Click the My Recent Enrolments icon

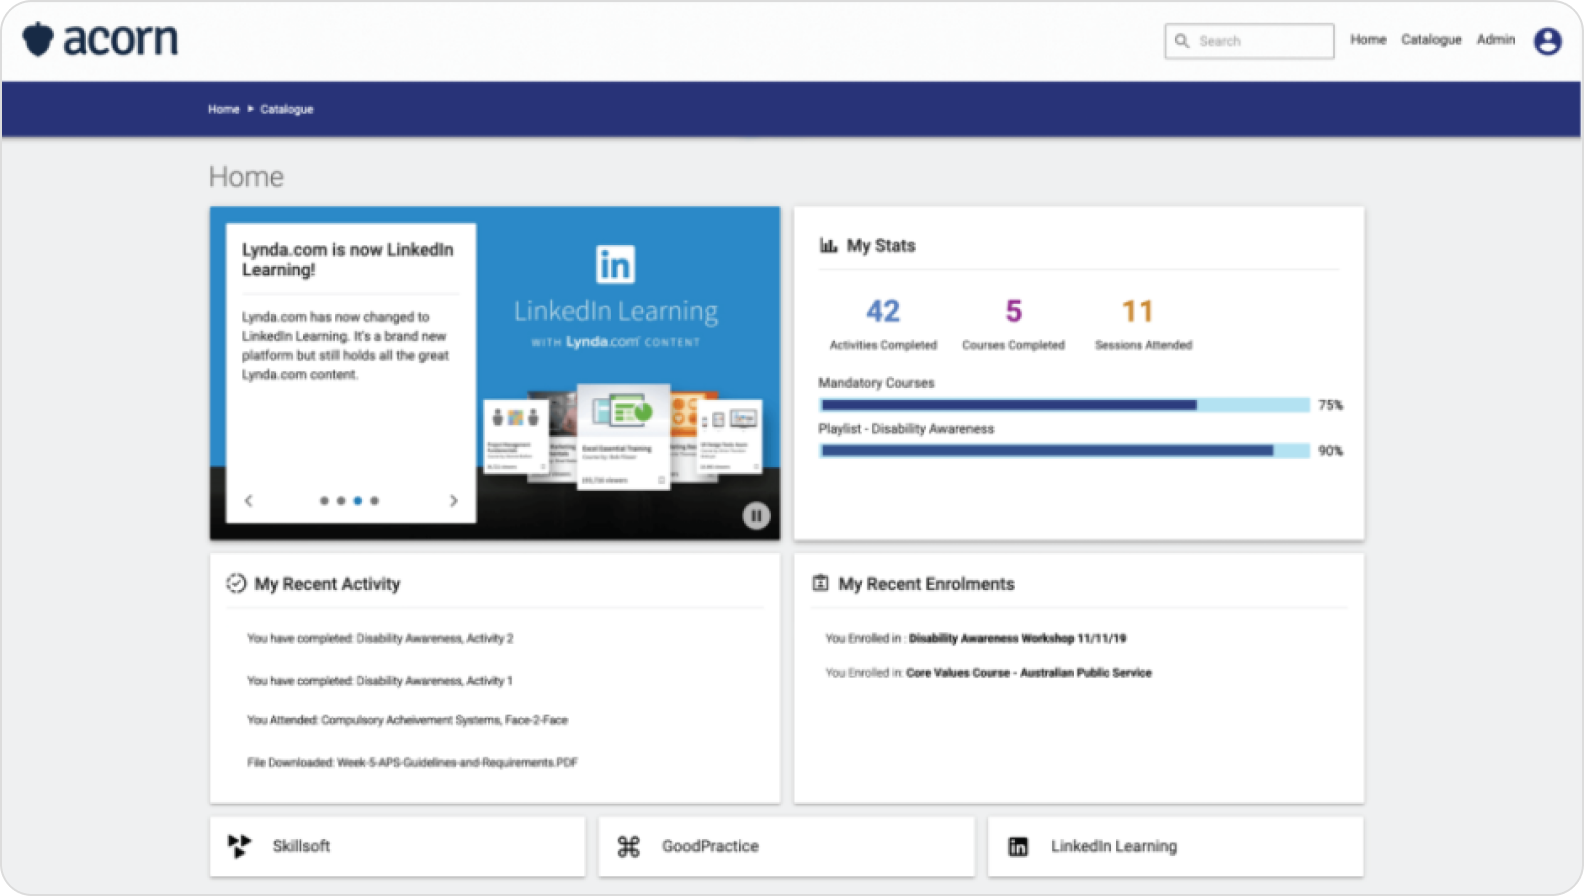coord(820,583)
